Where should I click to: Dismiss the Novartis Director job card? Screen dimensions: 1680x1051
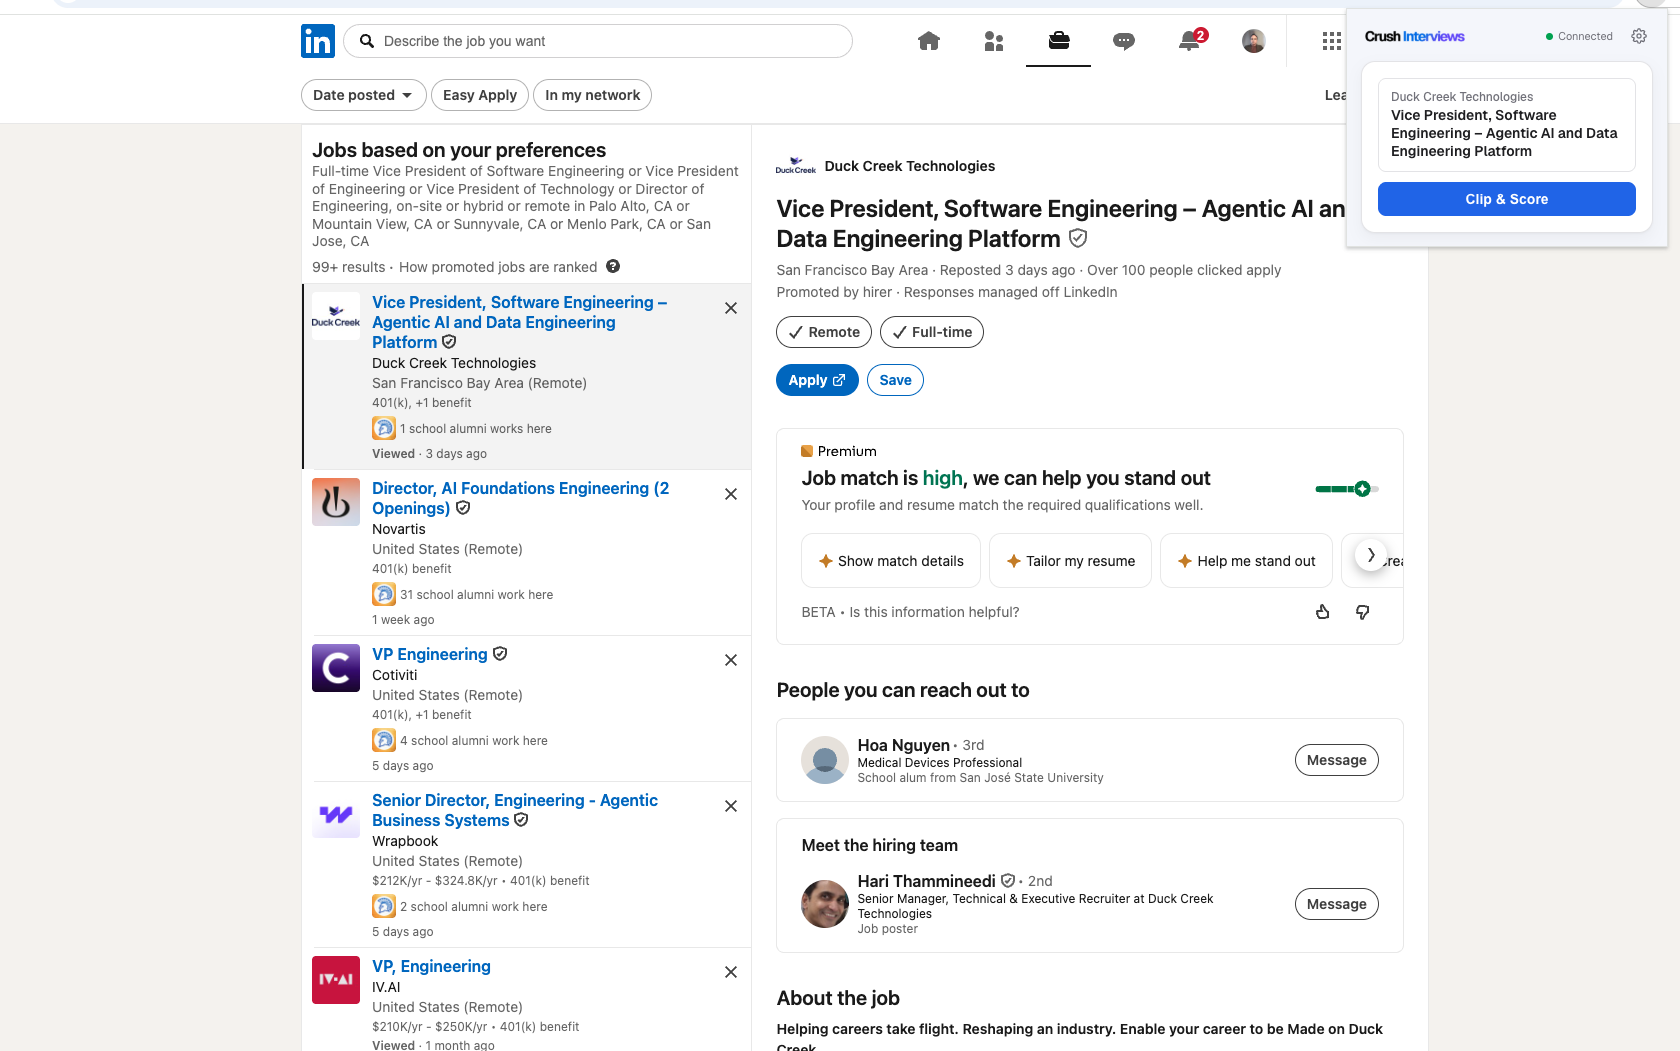tap(731, 494)
